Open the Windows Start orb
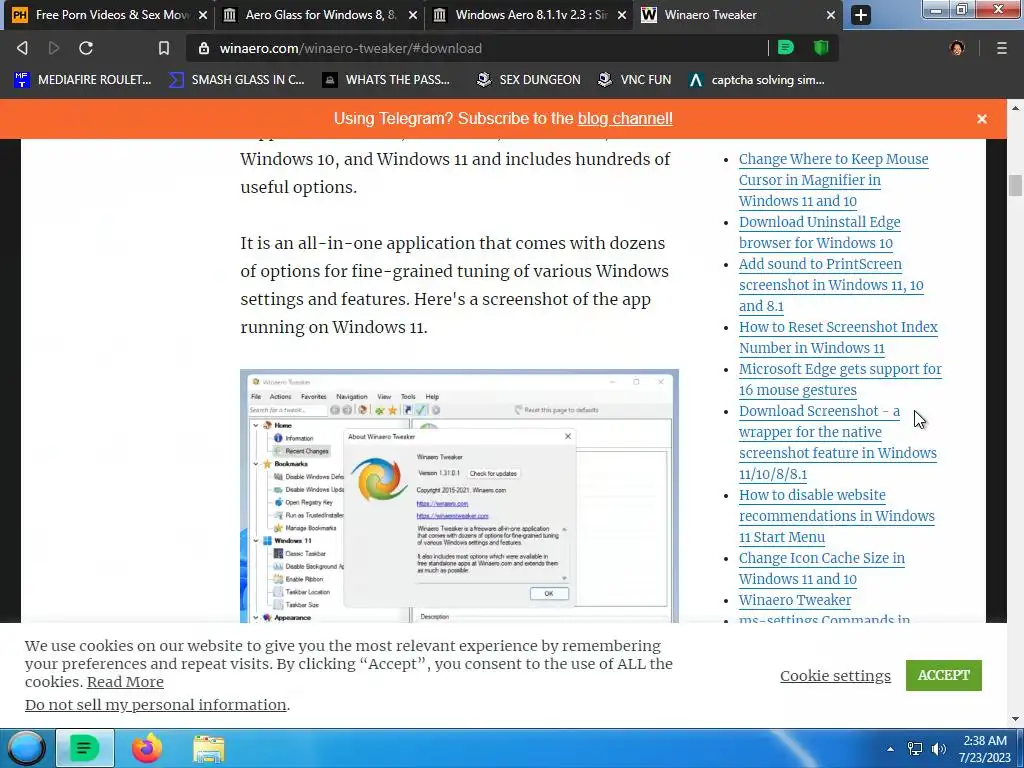The image size is (1024, 768). coord(26,748)
